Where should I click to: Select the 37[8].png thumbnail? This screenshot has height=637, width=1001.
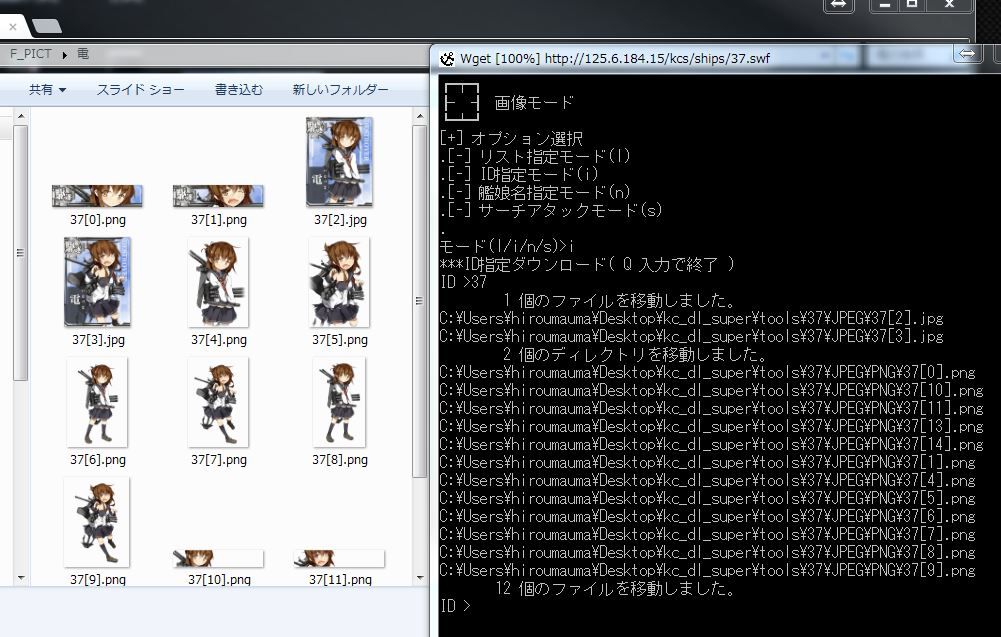click(339, 401)
